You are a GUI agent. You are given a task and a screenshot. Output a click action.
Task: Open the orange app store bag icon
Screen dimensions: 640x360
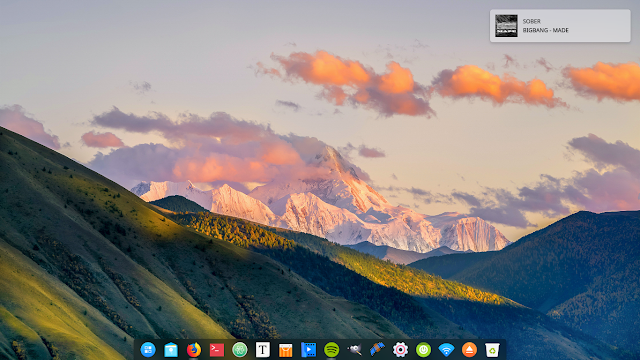(285, 350)
